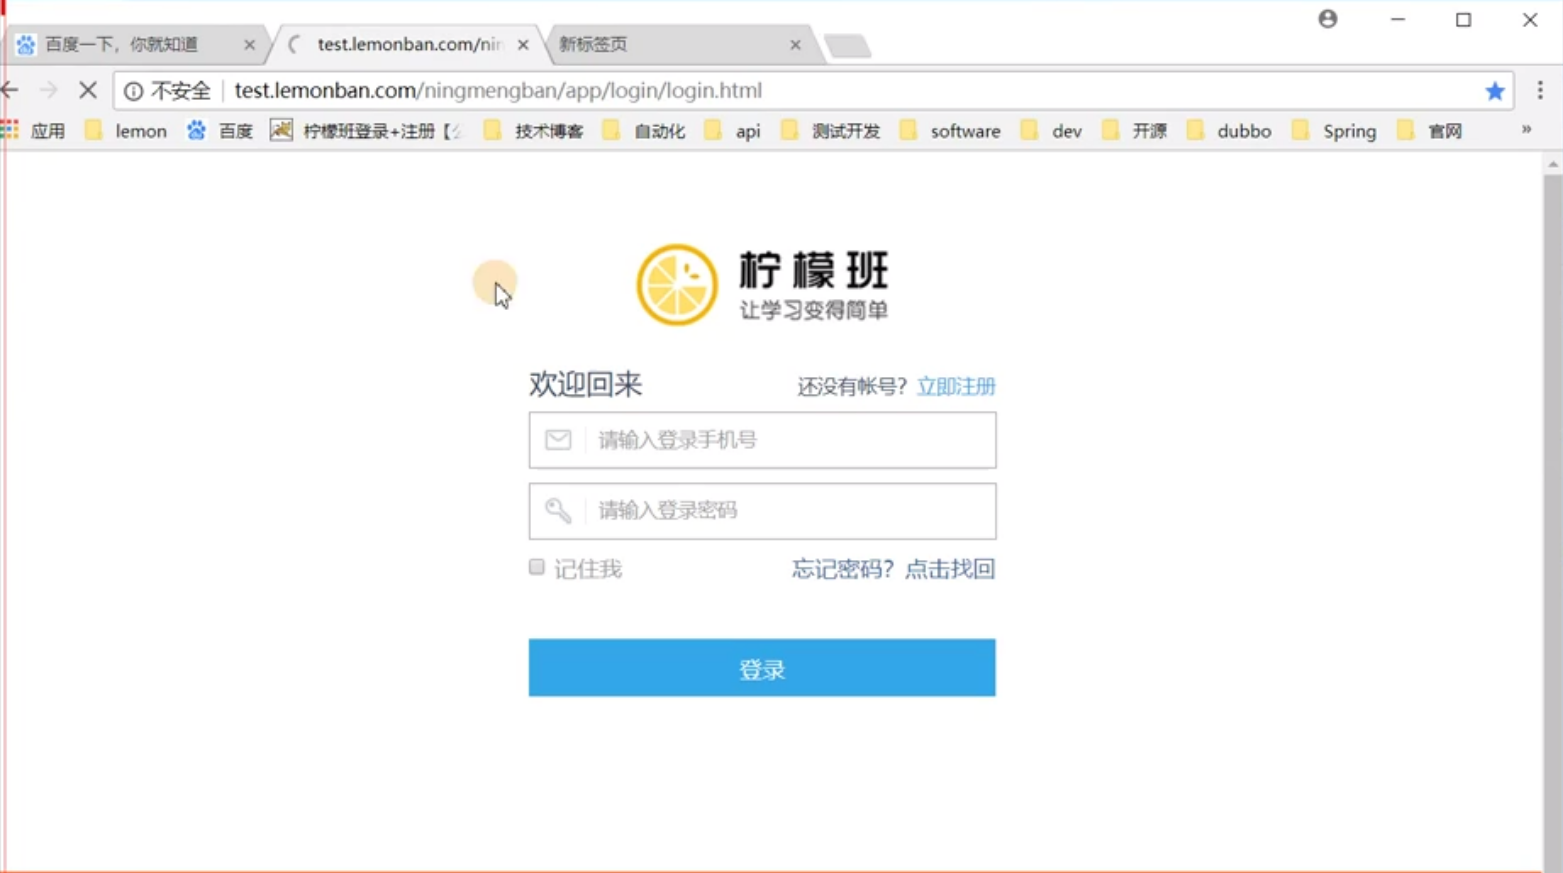Screen dimensions: 1563x873
Task: Open the dubbo bookmark folder
Action: coord(1229,131)
